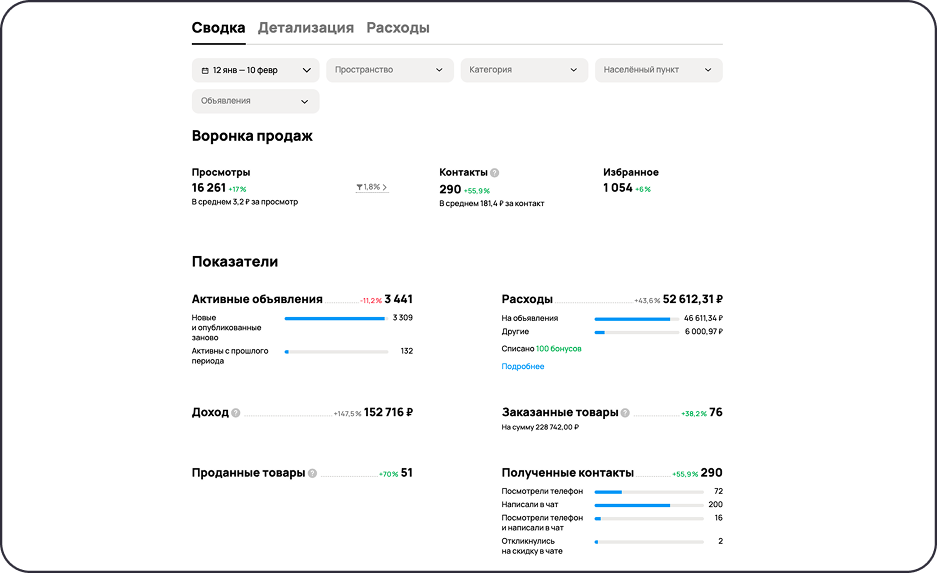Click the amount 6 000,97 ₽
The height and width of the screenshot is (573, 937).
704,332
